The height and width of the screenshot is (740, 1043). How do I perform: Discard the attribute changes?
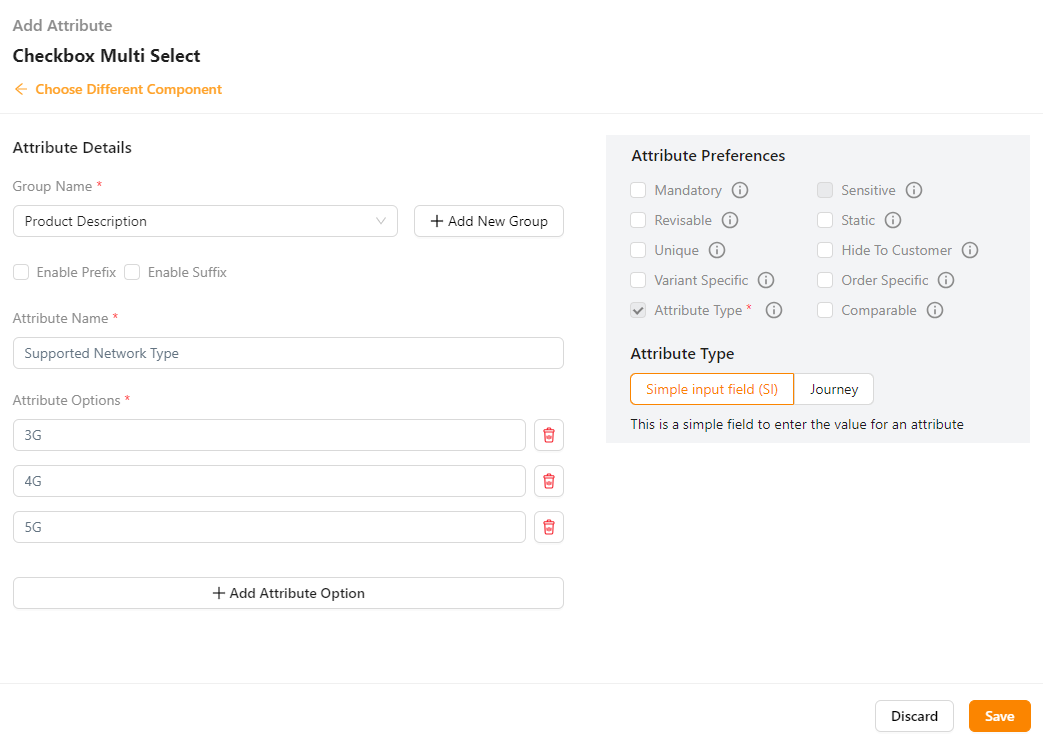click(914, 716)
